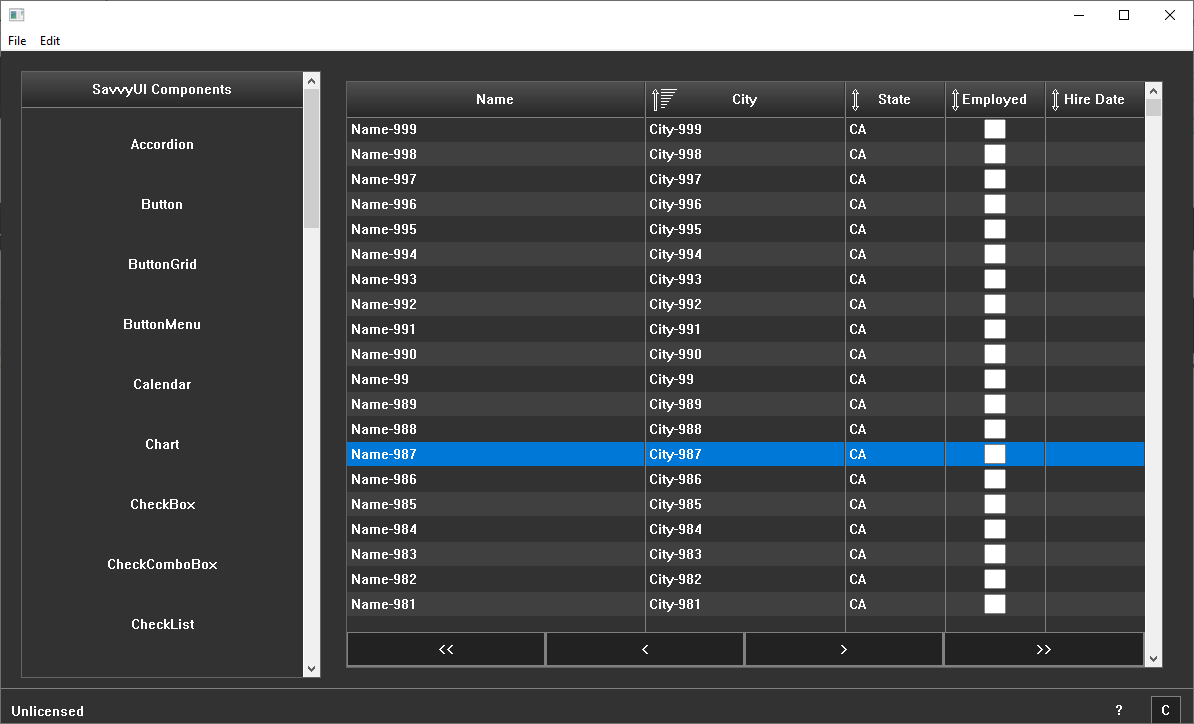Go to first page with << button
The height and width of the screenshot is (724, 1194).
(x=446, y=649)
